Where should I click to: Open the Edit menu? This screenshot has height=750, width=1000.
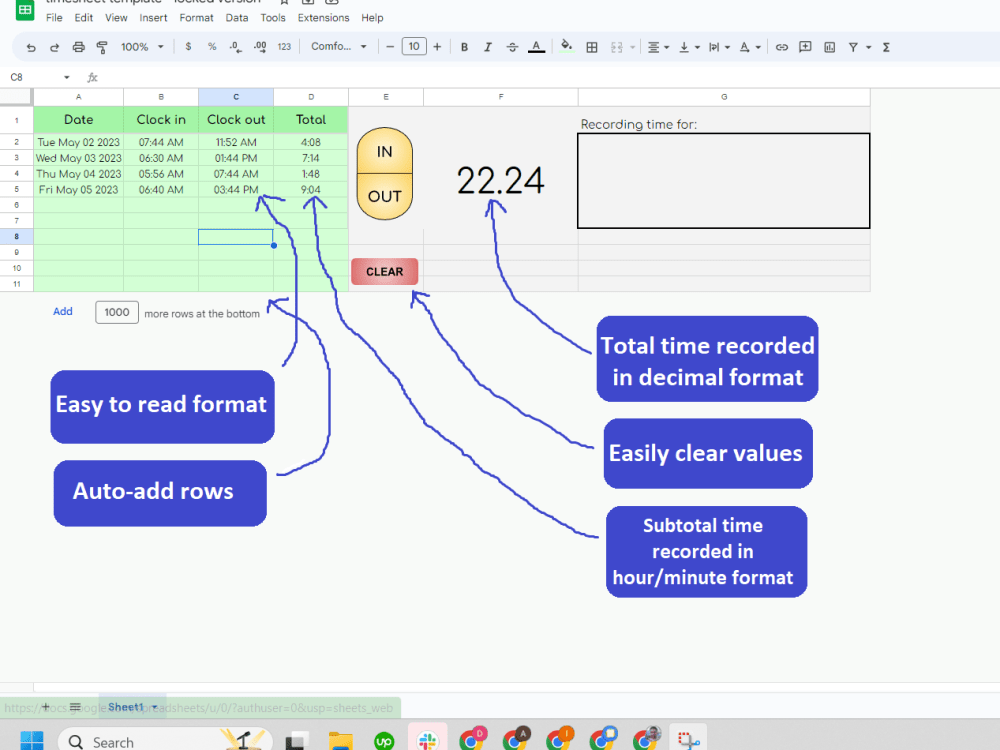[x=84, y=18]
